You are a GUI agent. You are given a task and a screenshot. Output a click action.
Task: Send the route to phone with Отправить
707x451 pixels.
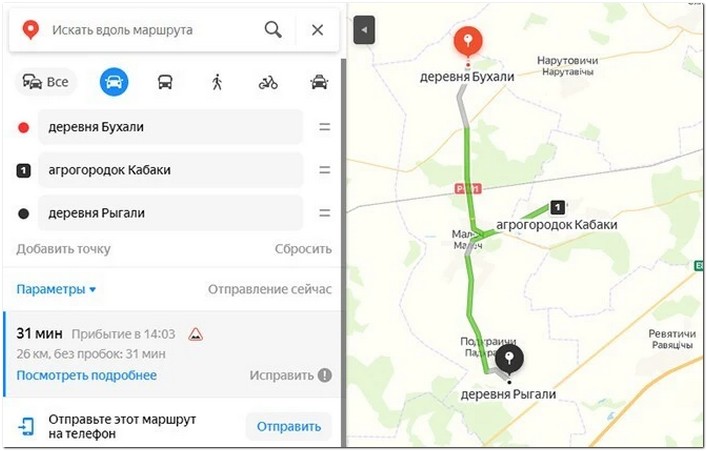click(289, 426)
